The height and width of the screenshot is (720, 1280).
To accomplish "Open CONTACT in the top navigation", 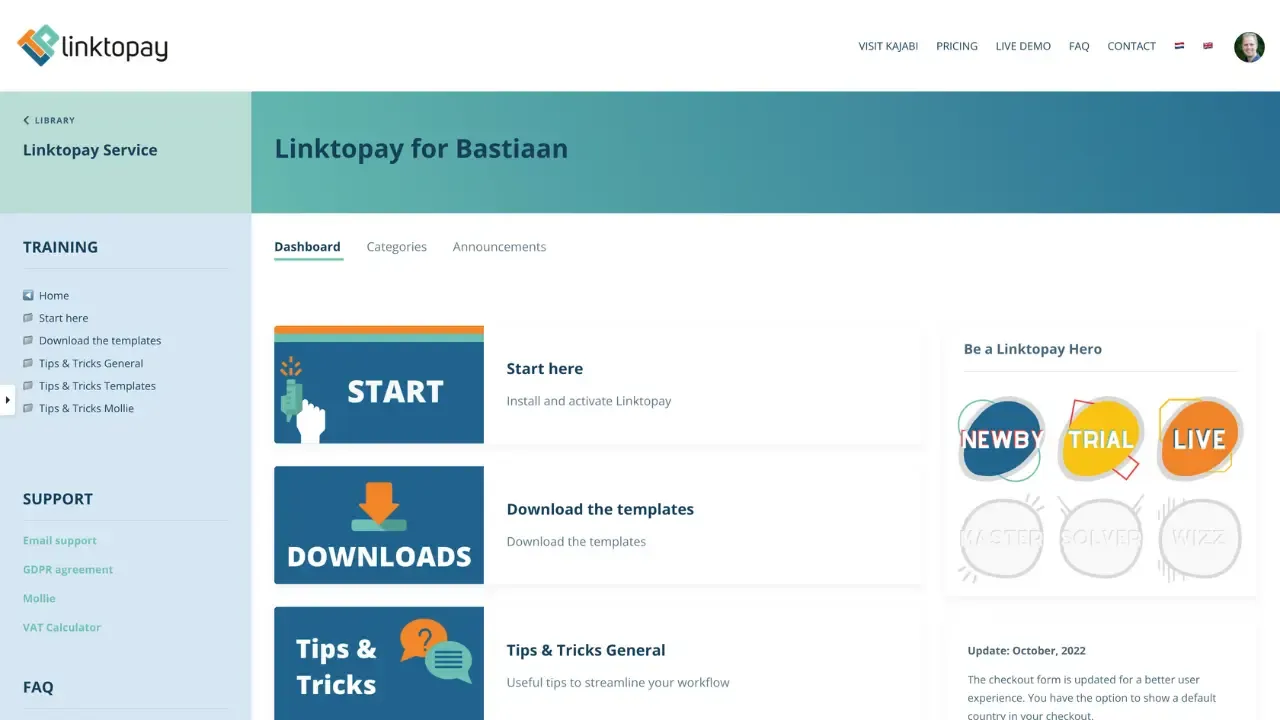I will tap(1131, 46).
